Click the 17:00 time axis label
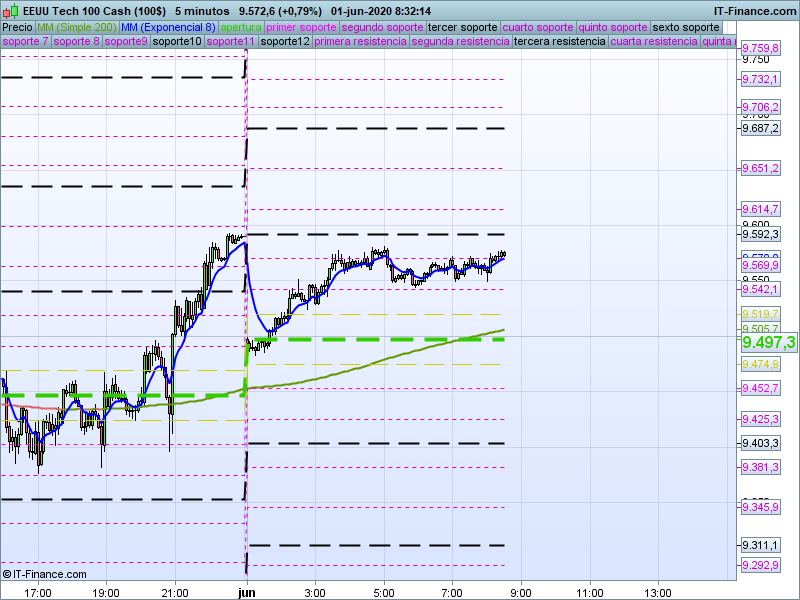 [x=38, y=593]
